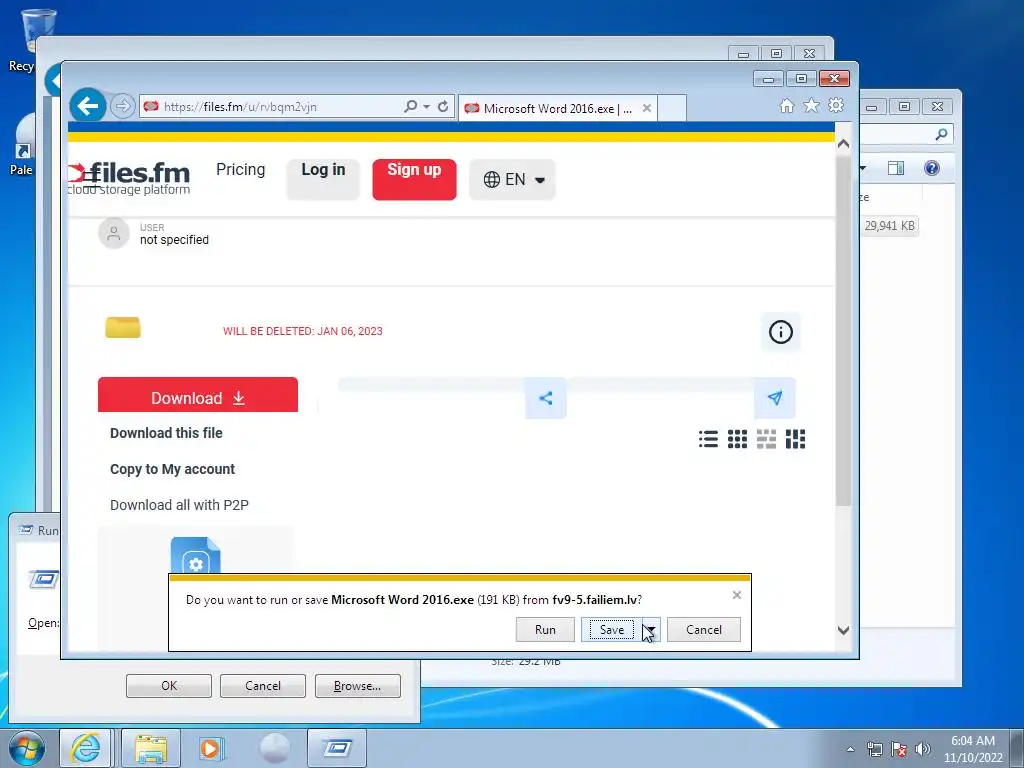The height and width of the screenshot is (768, 1024).
Task: Open Internet Explorer on the taskbar
Action: (86, 748)
